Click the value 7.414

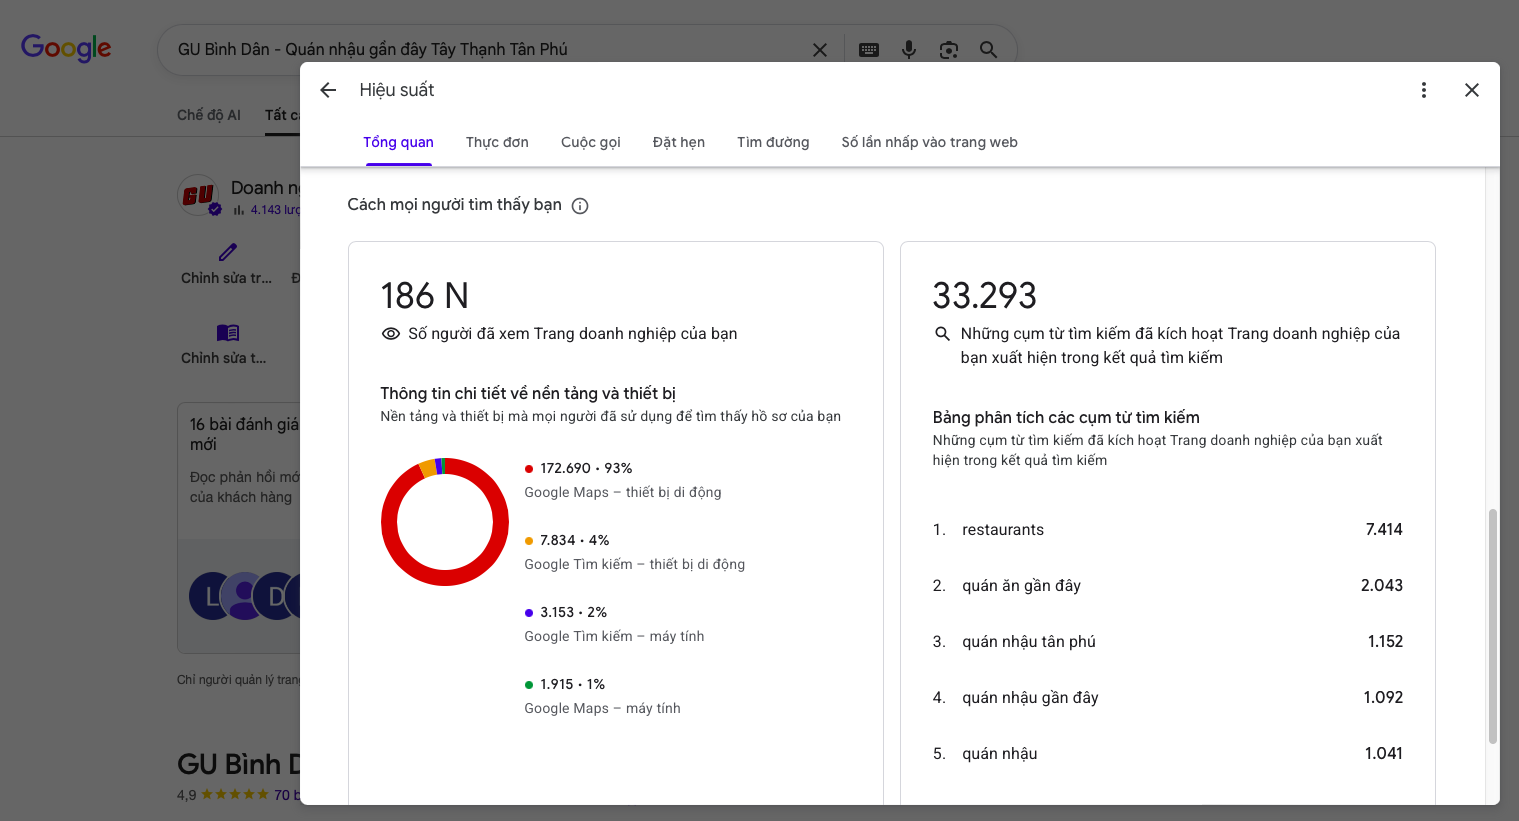(x=1384, y=530)
